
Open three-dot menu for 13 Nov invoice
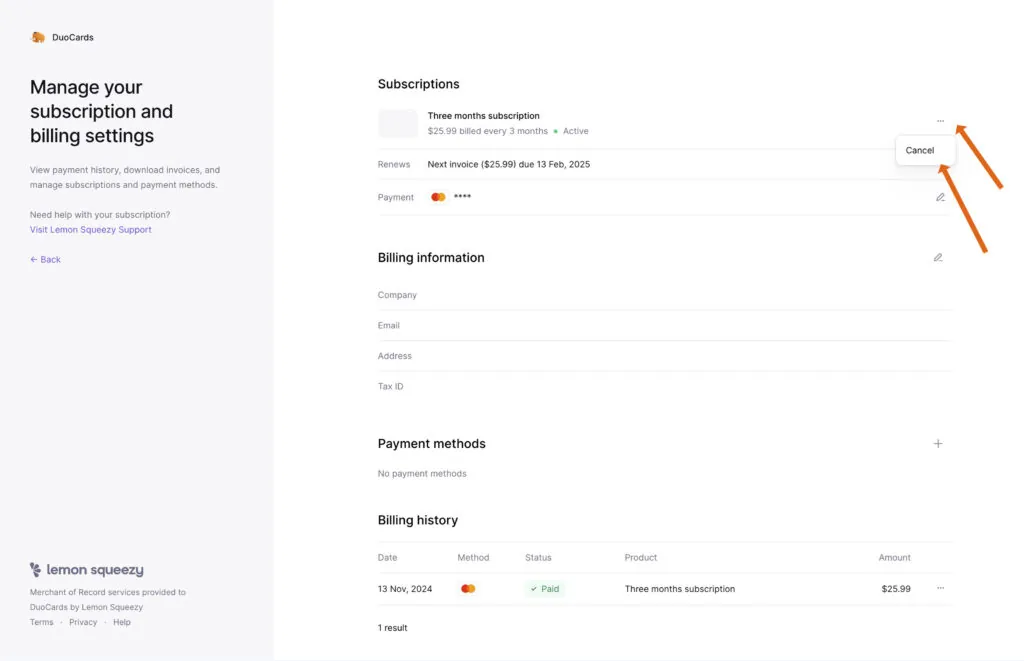click(940, 588)
